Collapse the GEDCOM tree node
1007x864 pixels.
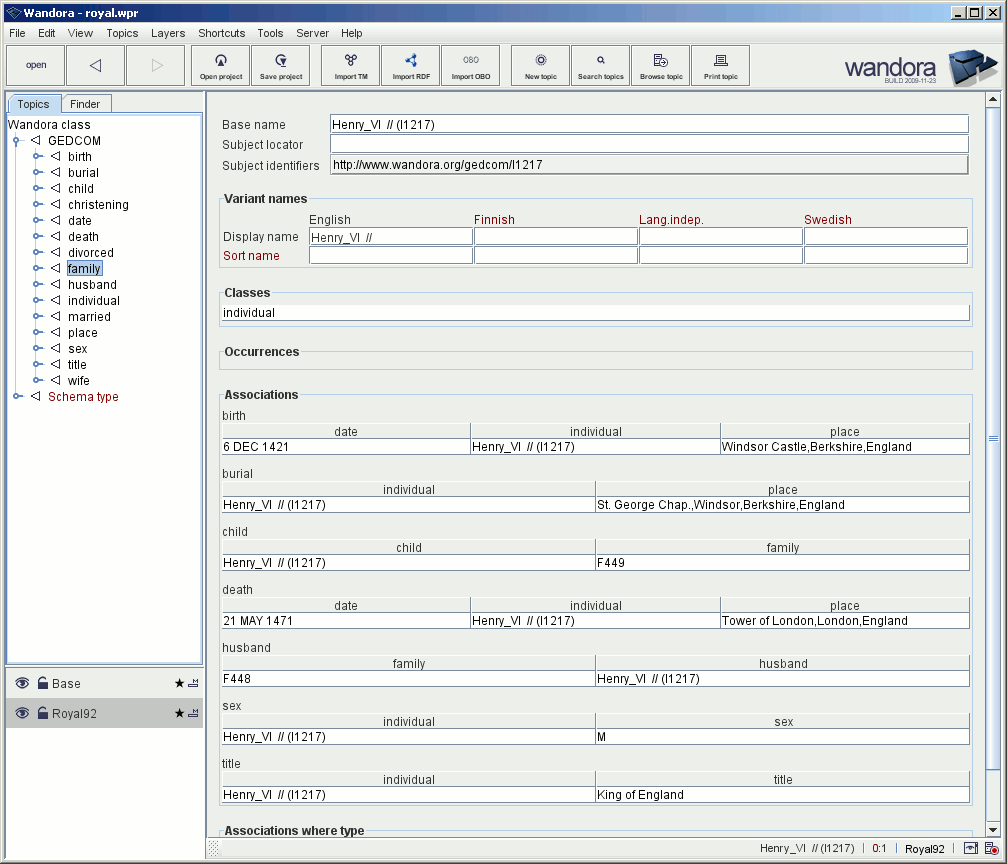(x=17, y=141)
